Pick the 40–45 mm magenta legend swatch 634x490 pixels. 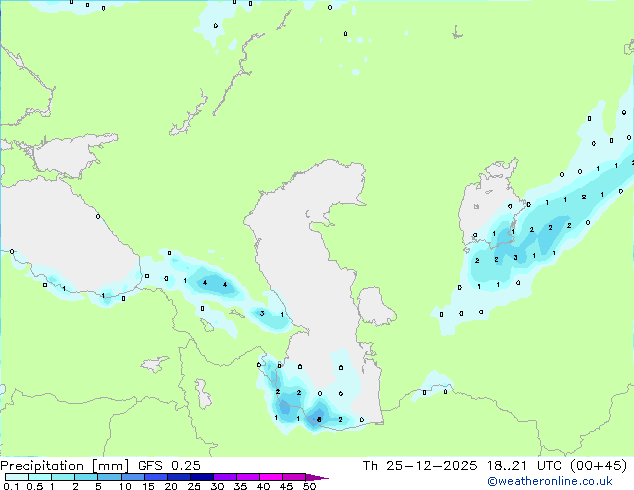(271, 477)
